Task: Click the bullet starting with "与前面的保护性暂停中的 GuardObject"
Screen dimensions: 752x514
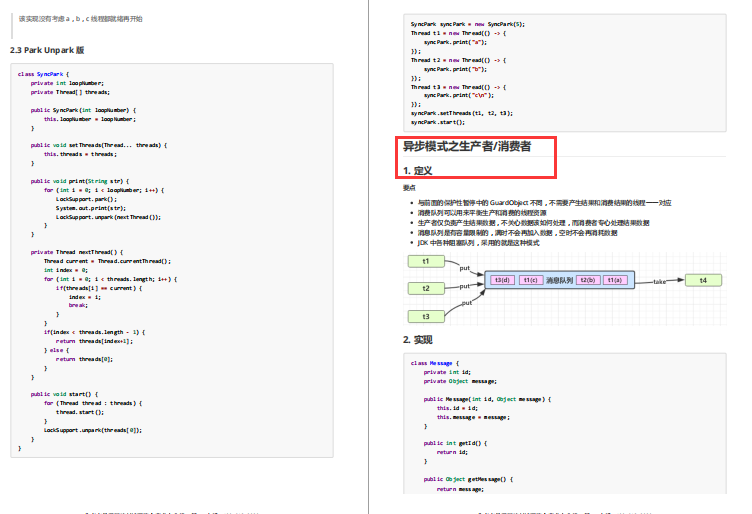Action: point(544,203)
